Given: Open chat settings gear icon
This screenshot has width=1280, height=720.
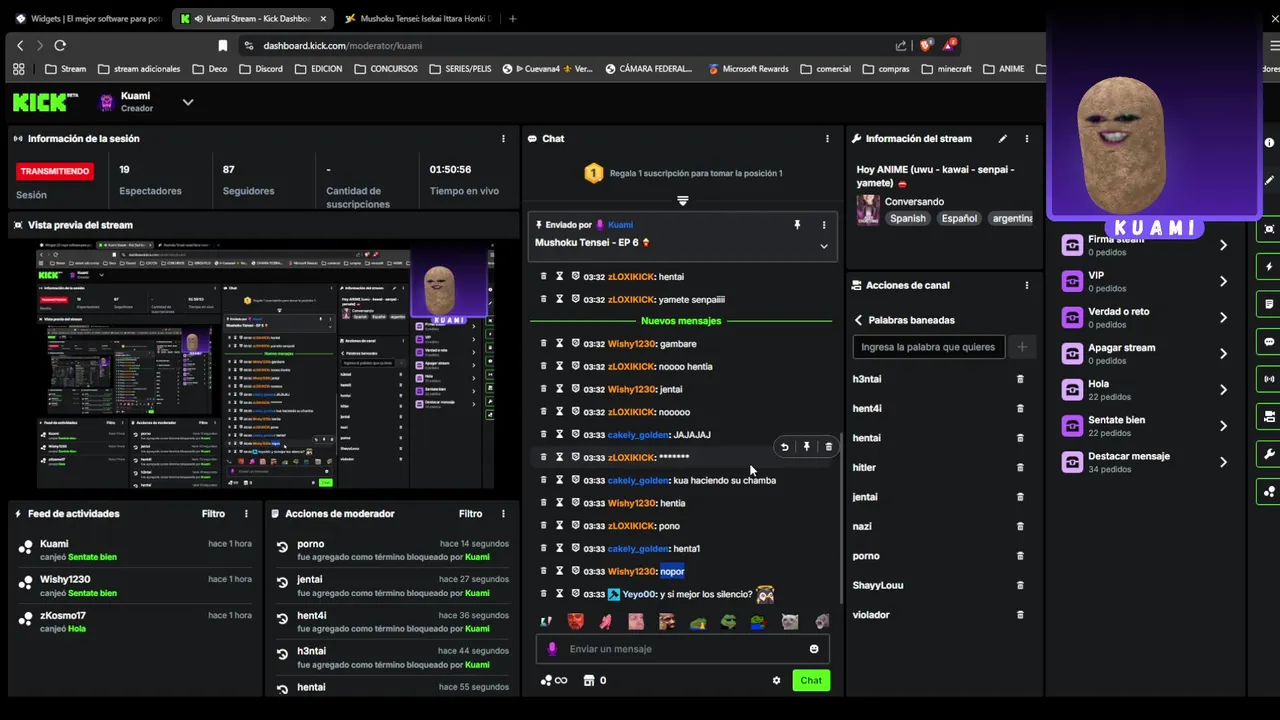Looking at the screenshot, I should click(x=776, y=681).
